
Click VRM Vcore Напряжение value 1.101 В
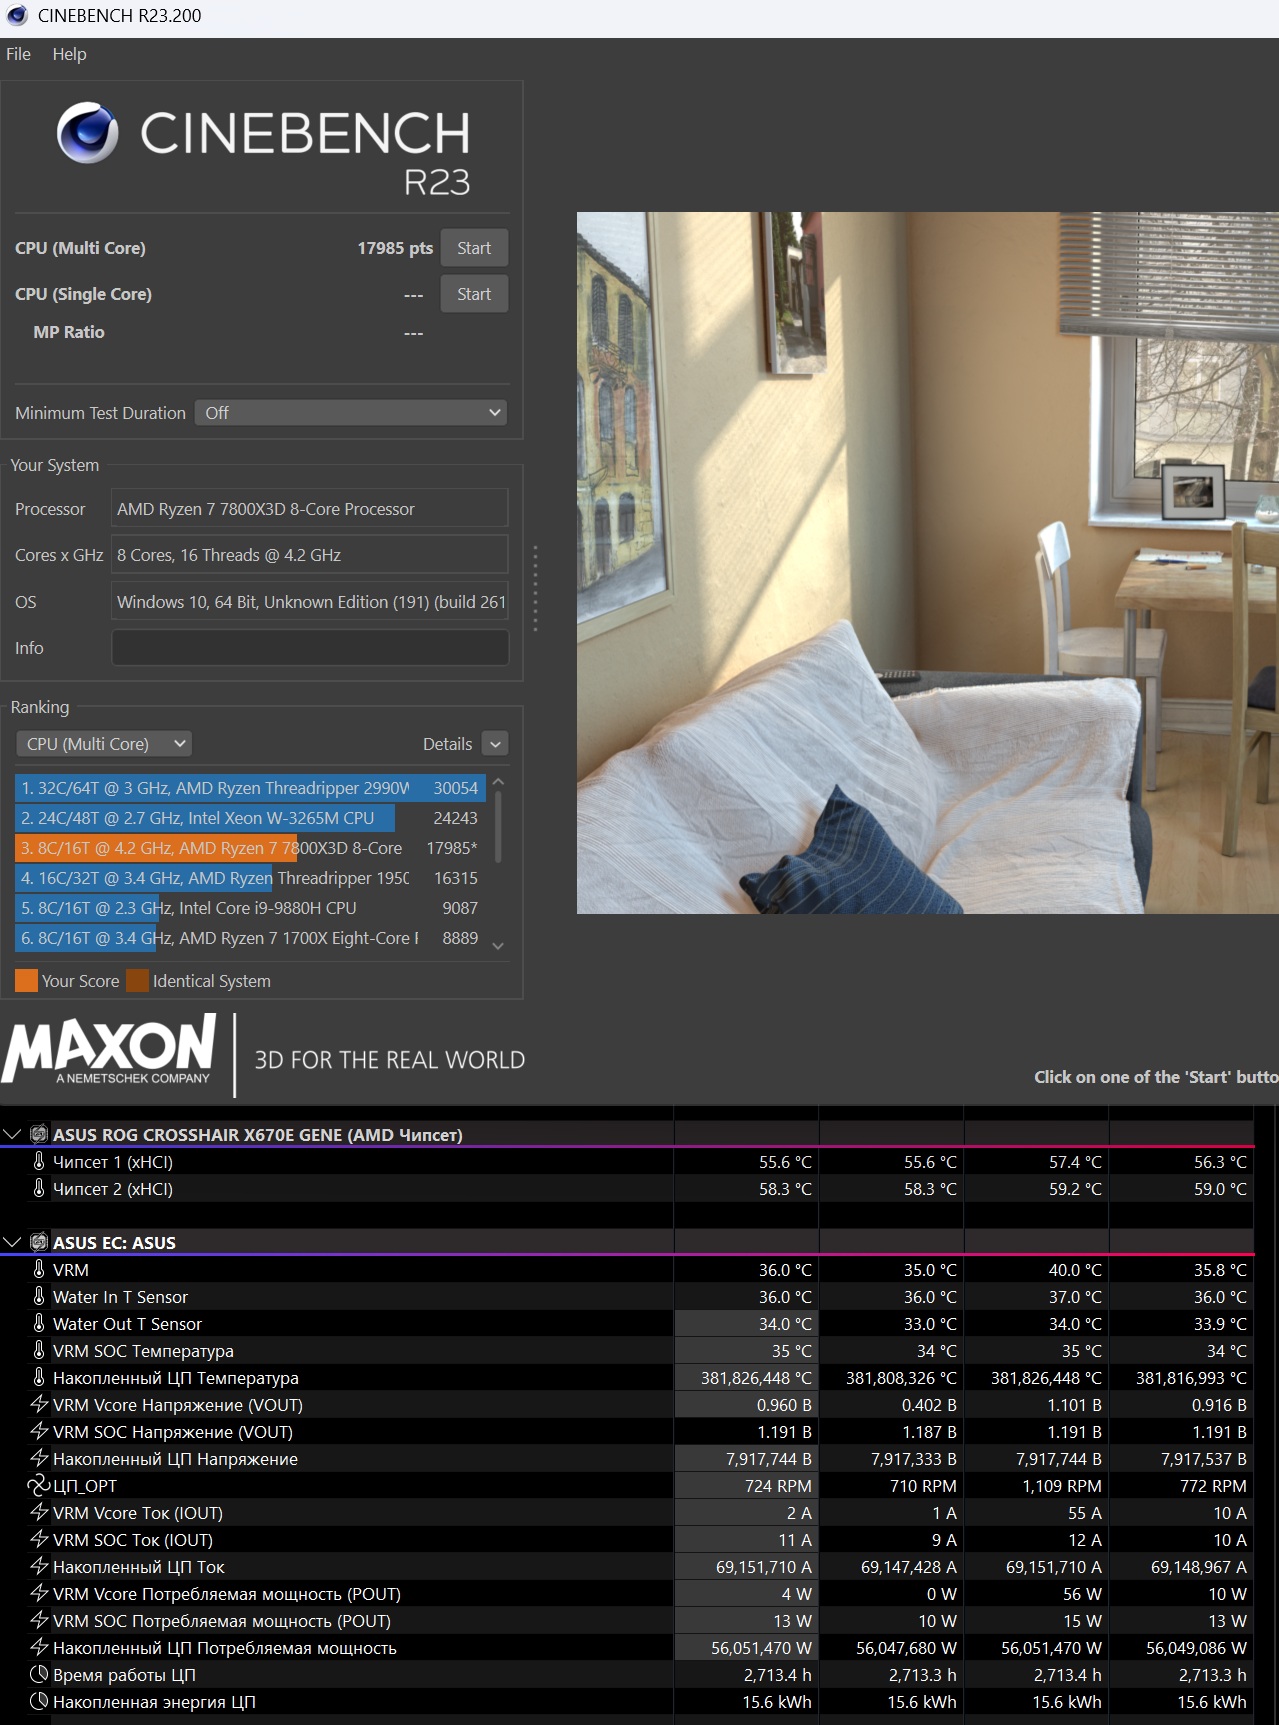tap(1074, 1405)
